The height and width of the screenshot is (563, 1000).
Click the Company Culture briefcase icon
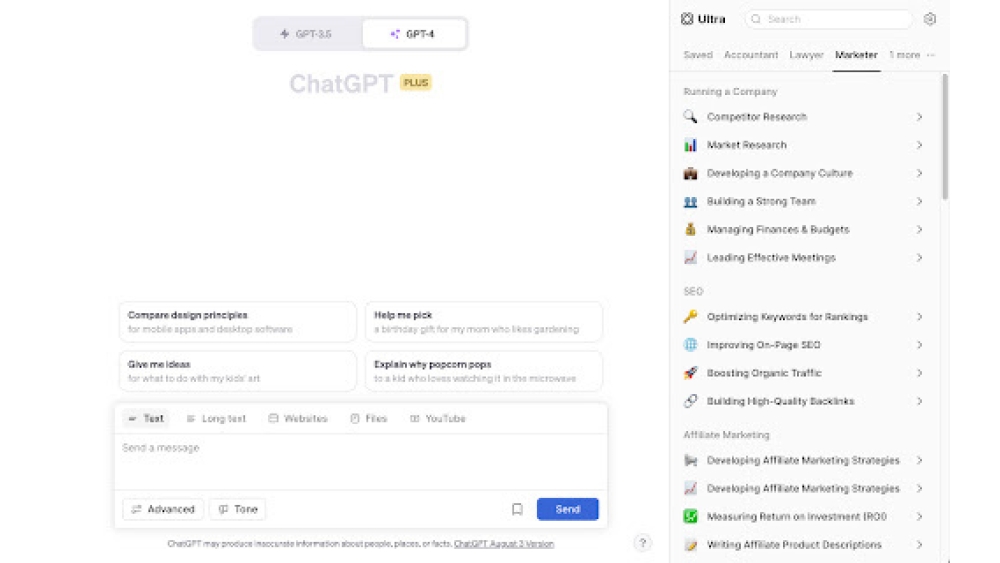[690, 173]
